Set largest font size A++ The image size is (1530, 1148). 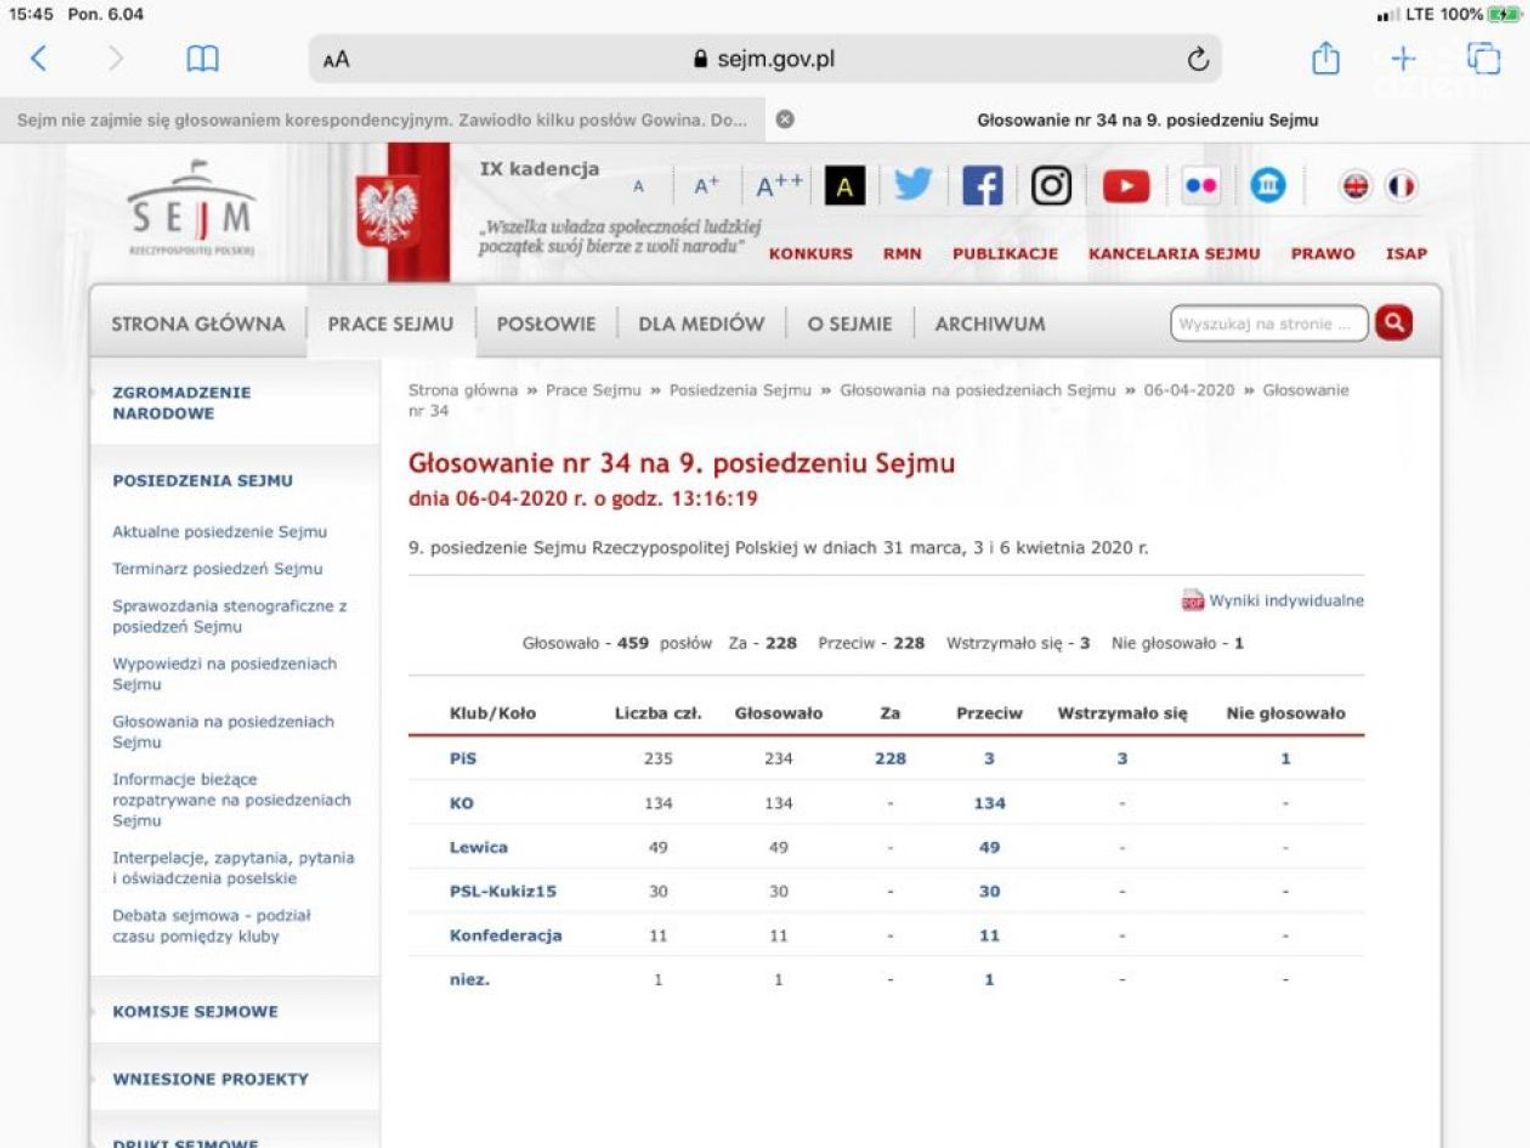(x=778, y=186)
